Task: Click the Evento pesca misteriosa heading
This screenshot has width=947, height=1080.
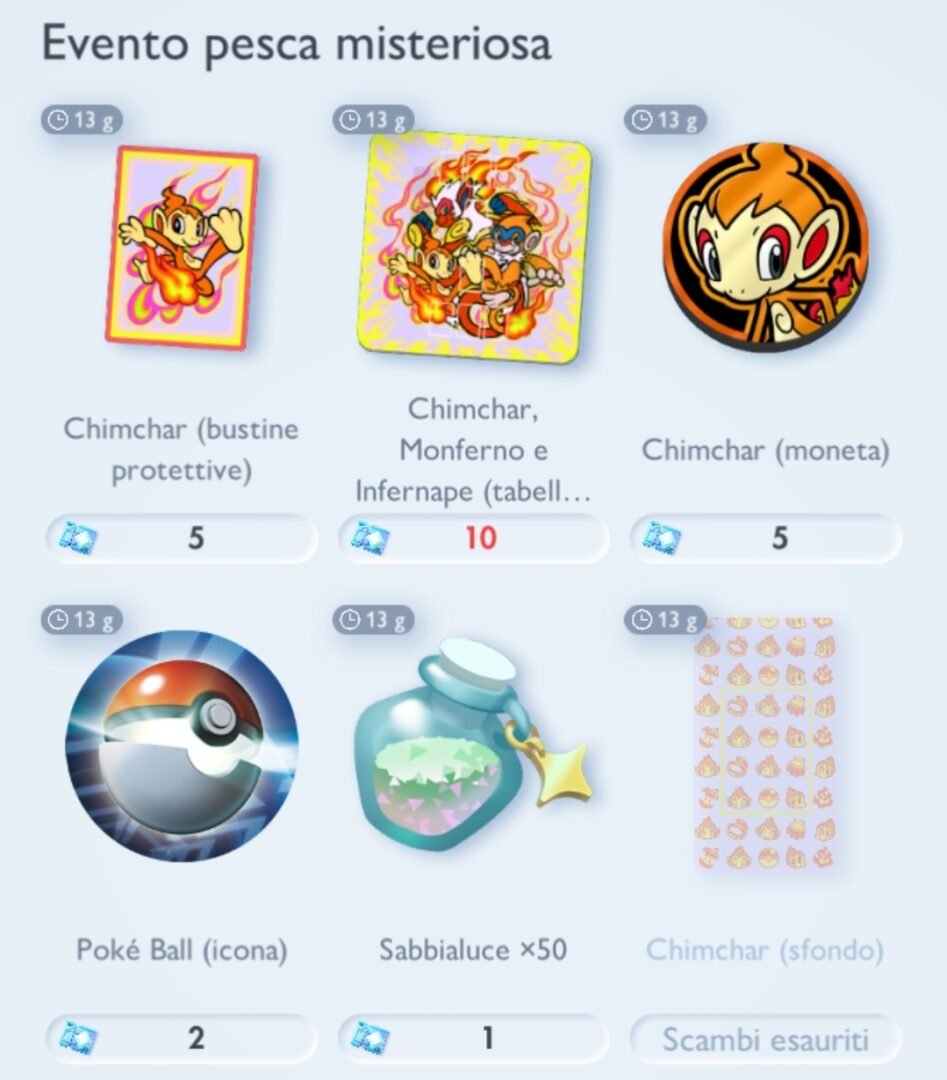Action: (296, 44)
